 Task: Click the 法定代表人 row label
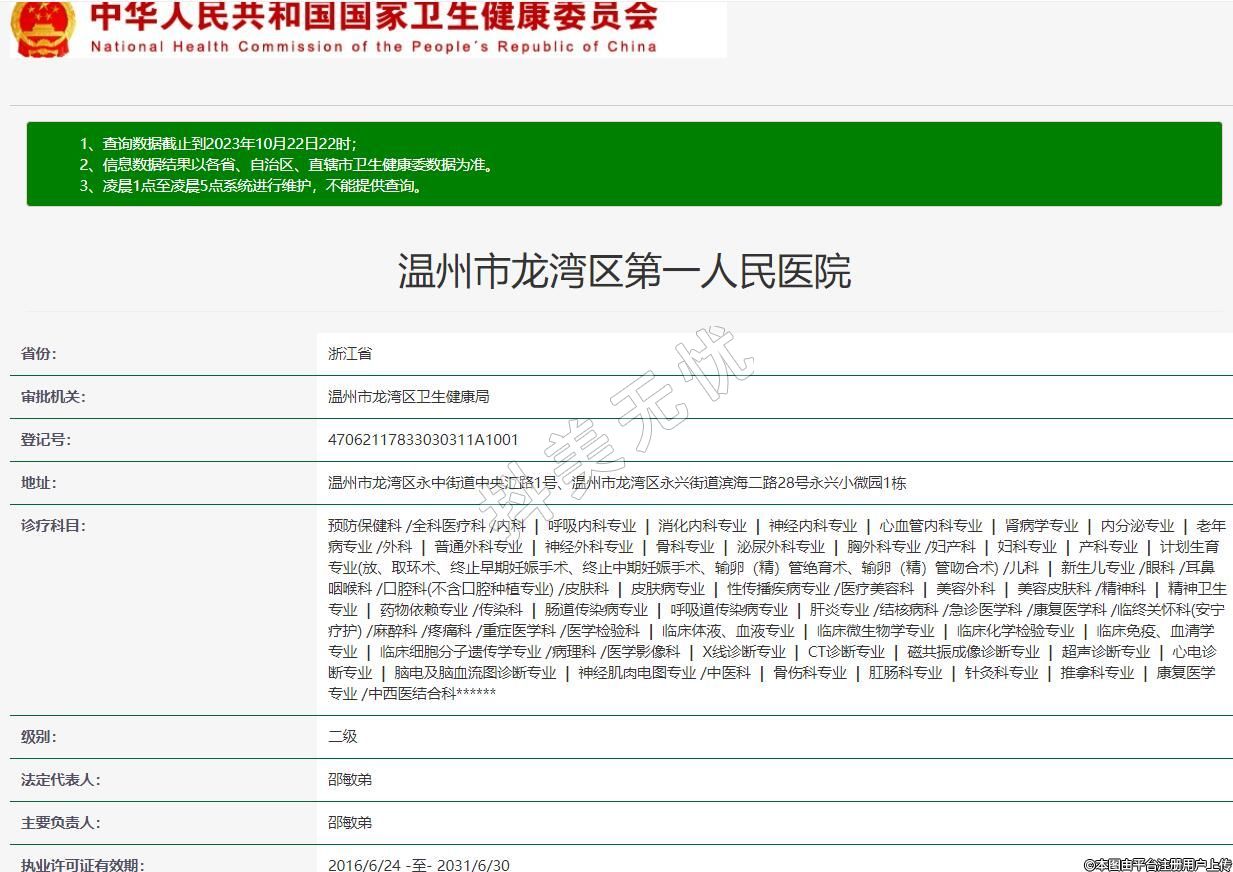pos(60,779)
